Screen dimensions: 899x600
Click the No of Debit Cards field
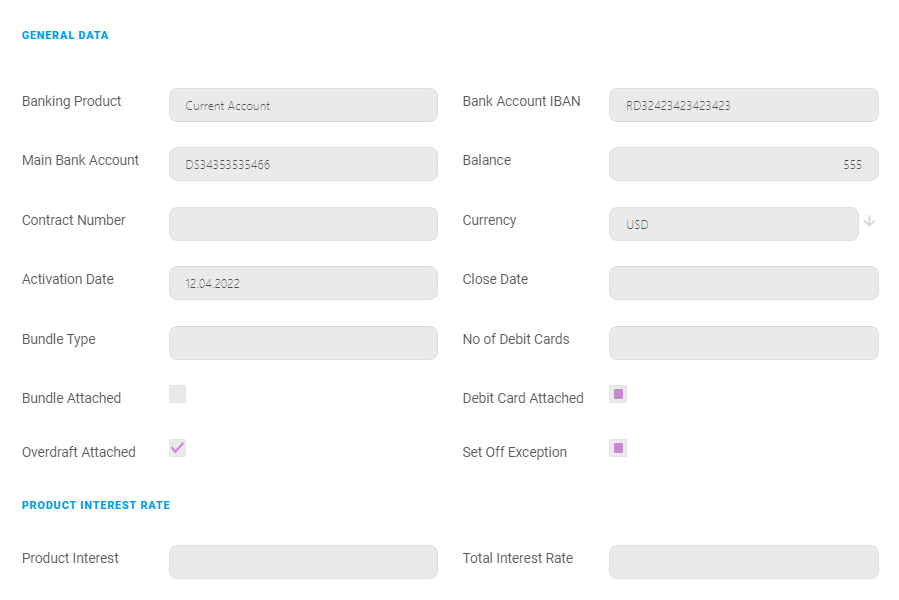tap(743, 343)
